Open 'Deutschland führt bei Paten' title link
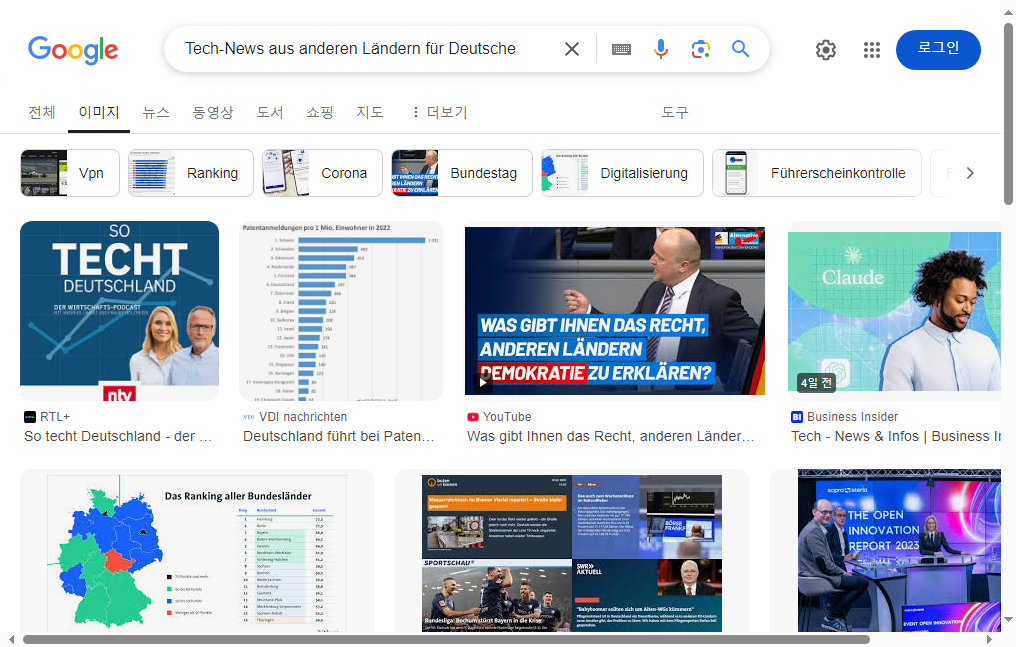1016x647 pixels. tap(338, 437)
